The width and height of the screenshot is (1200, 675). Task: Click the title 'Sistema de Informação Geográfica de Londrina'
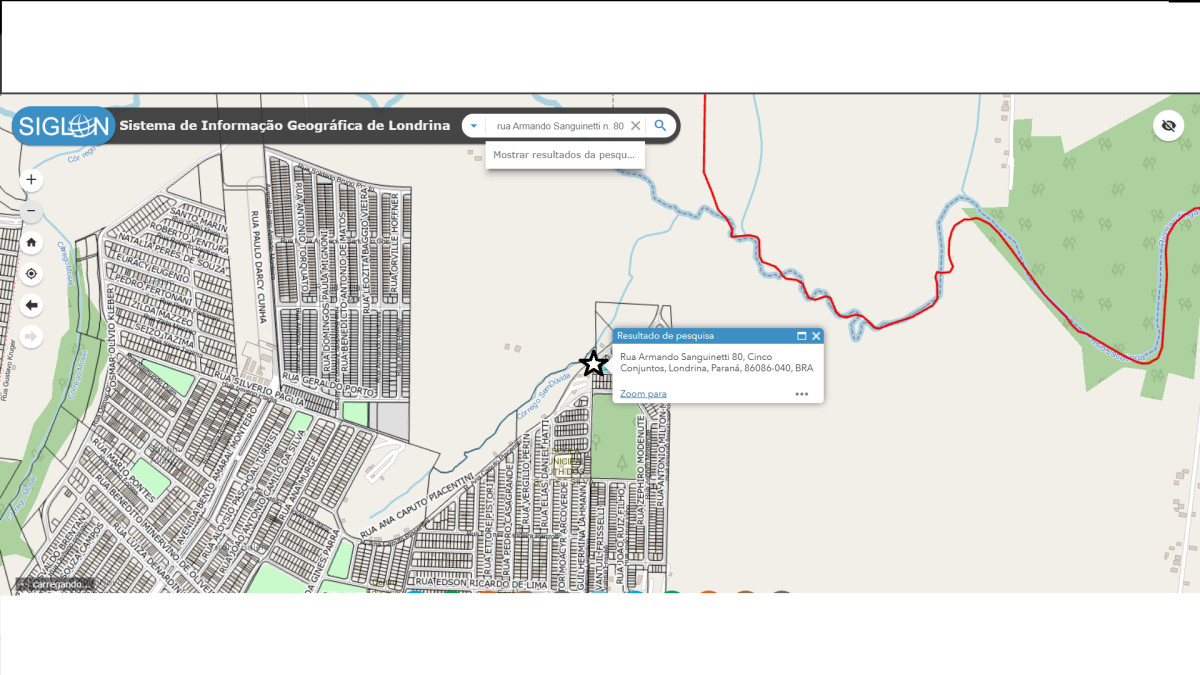(x=285, y=126)
